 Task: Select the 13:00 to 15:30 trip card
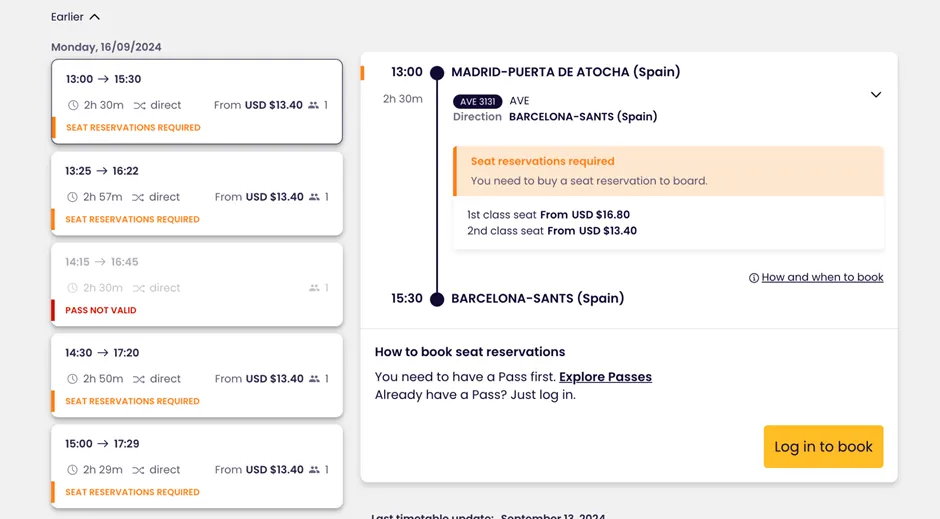pos(197,102)
